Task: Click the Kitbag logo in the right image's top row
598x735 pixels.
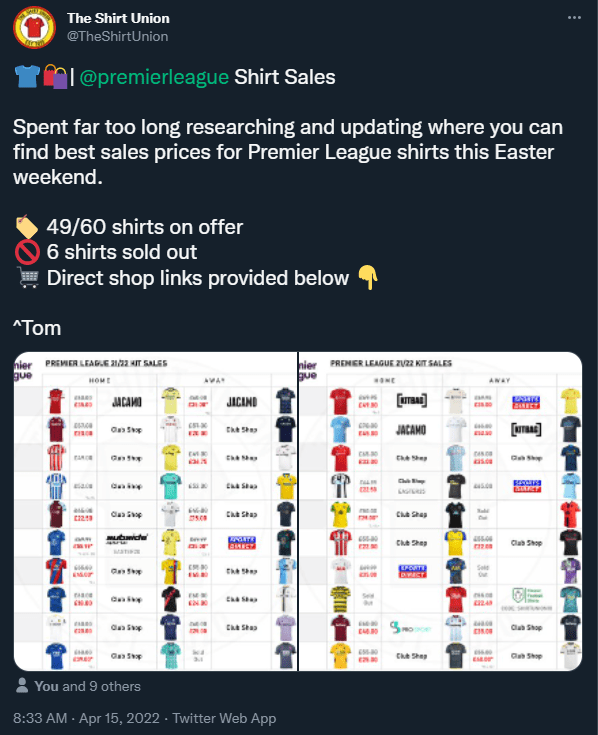Action: point(411,400)
